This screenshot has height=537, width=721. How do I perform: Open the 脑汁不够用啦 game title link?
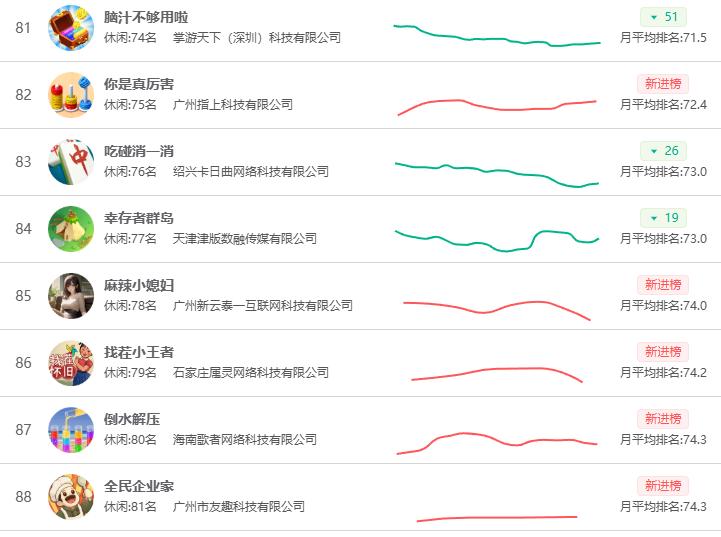point(146,17)
